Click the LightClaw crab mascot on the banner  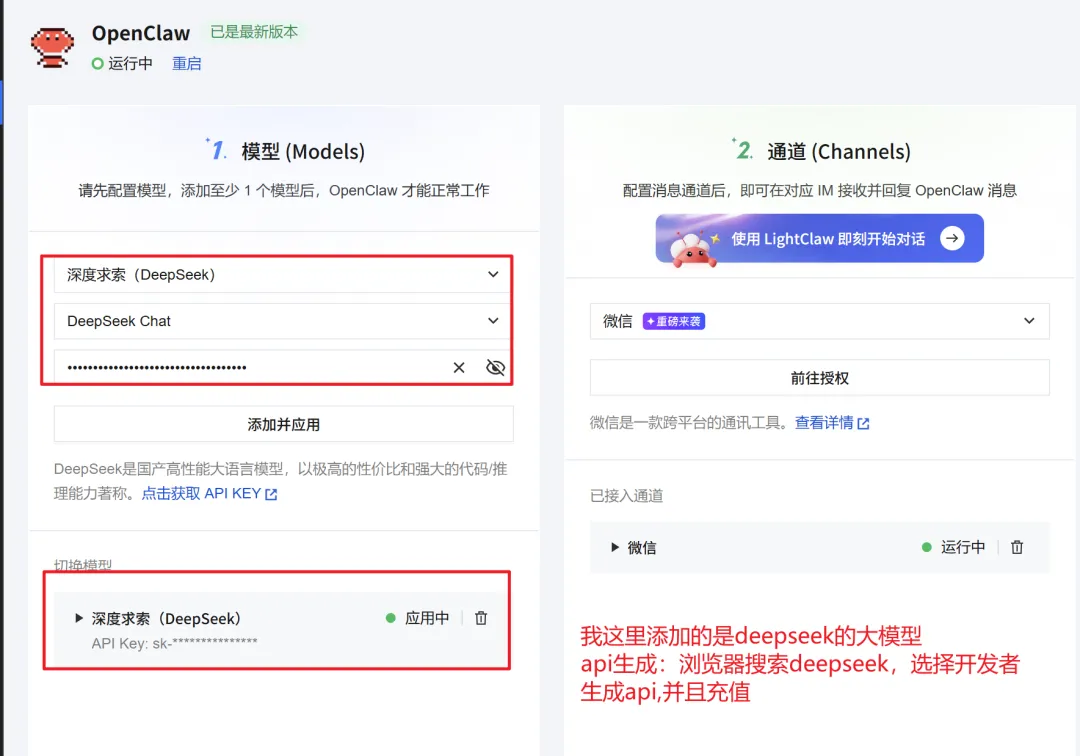[693, 249]
